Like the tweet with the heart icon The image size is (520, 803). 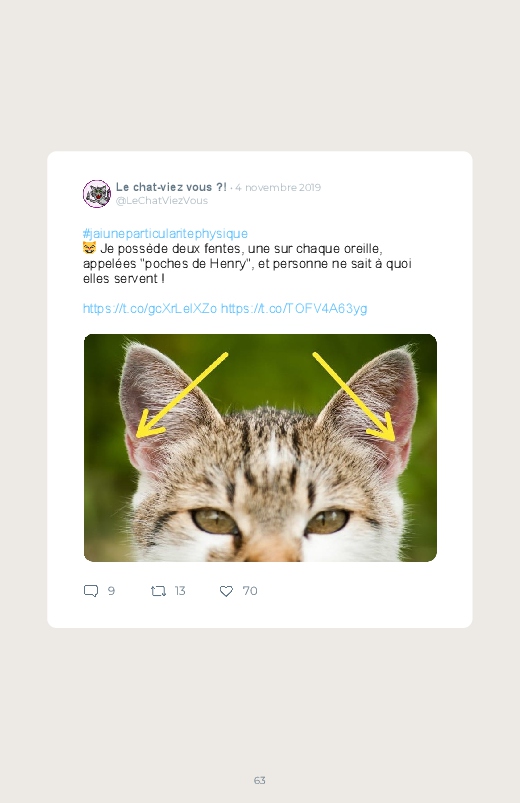coord(226,591)
